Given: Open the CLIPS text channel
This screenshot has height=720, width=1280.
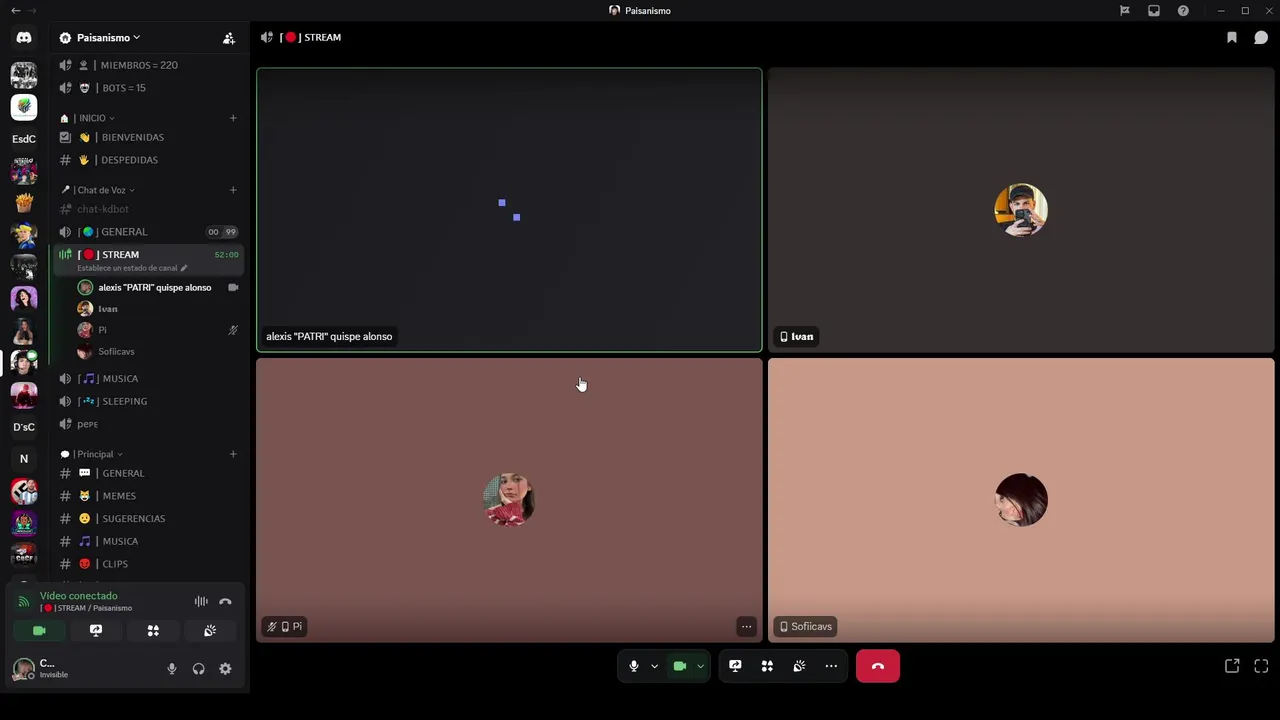Looking at the screenshot, I should pyautogui.click(x=148, y=564).
